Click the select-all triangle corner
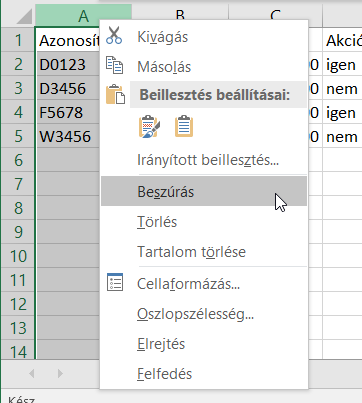 tap(24, 16)
